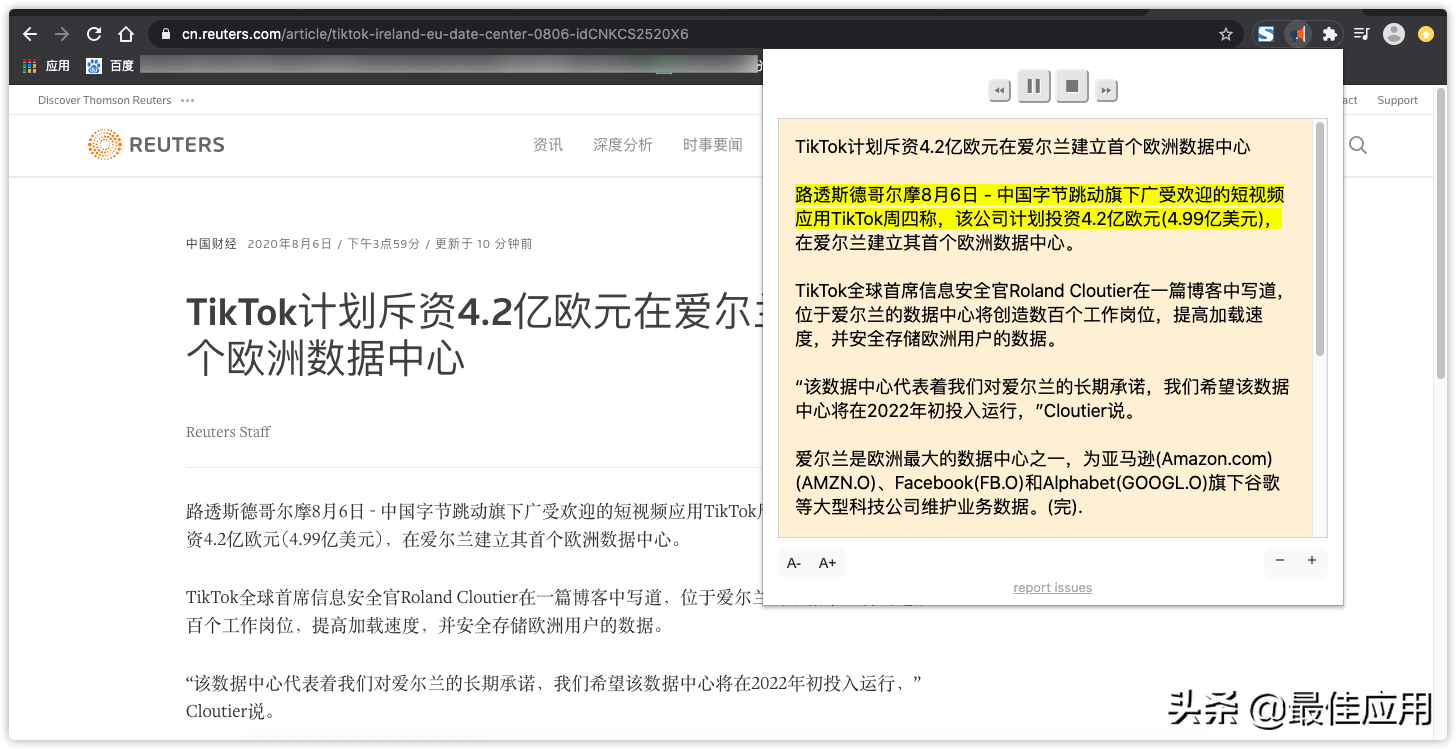
Task: Open the 中国财经 category link
Action: pos(211,244)
